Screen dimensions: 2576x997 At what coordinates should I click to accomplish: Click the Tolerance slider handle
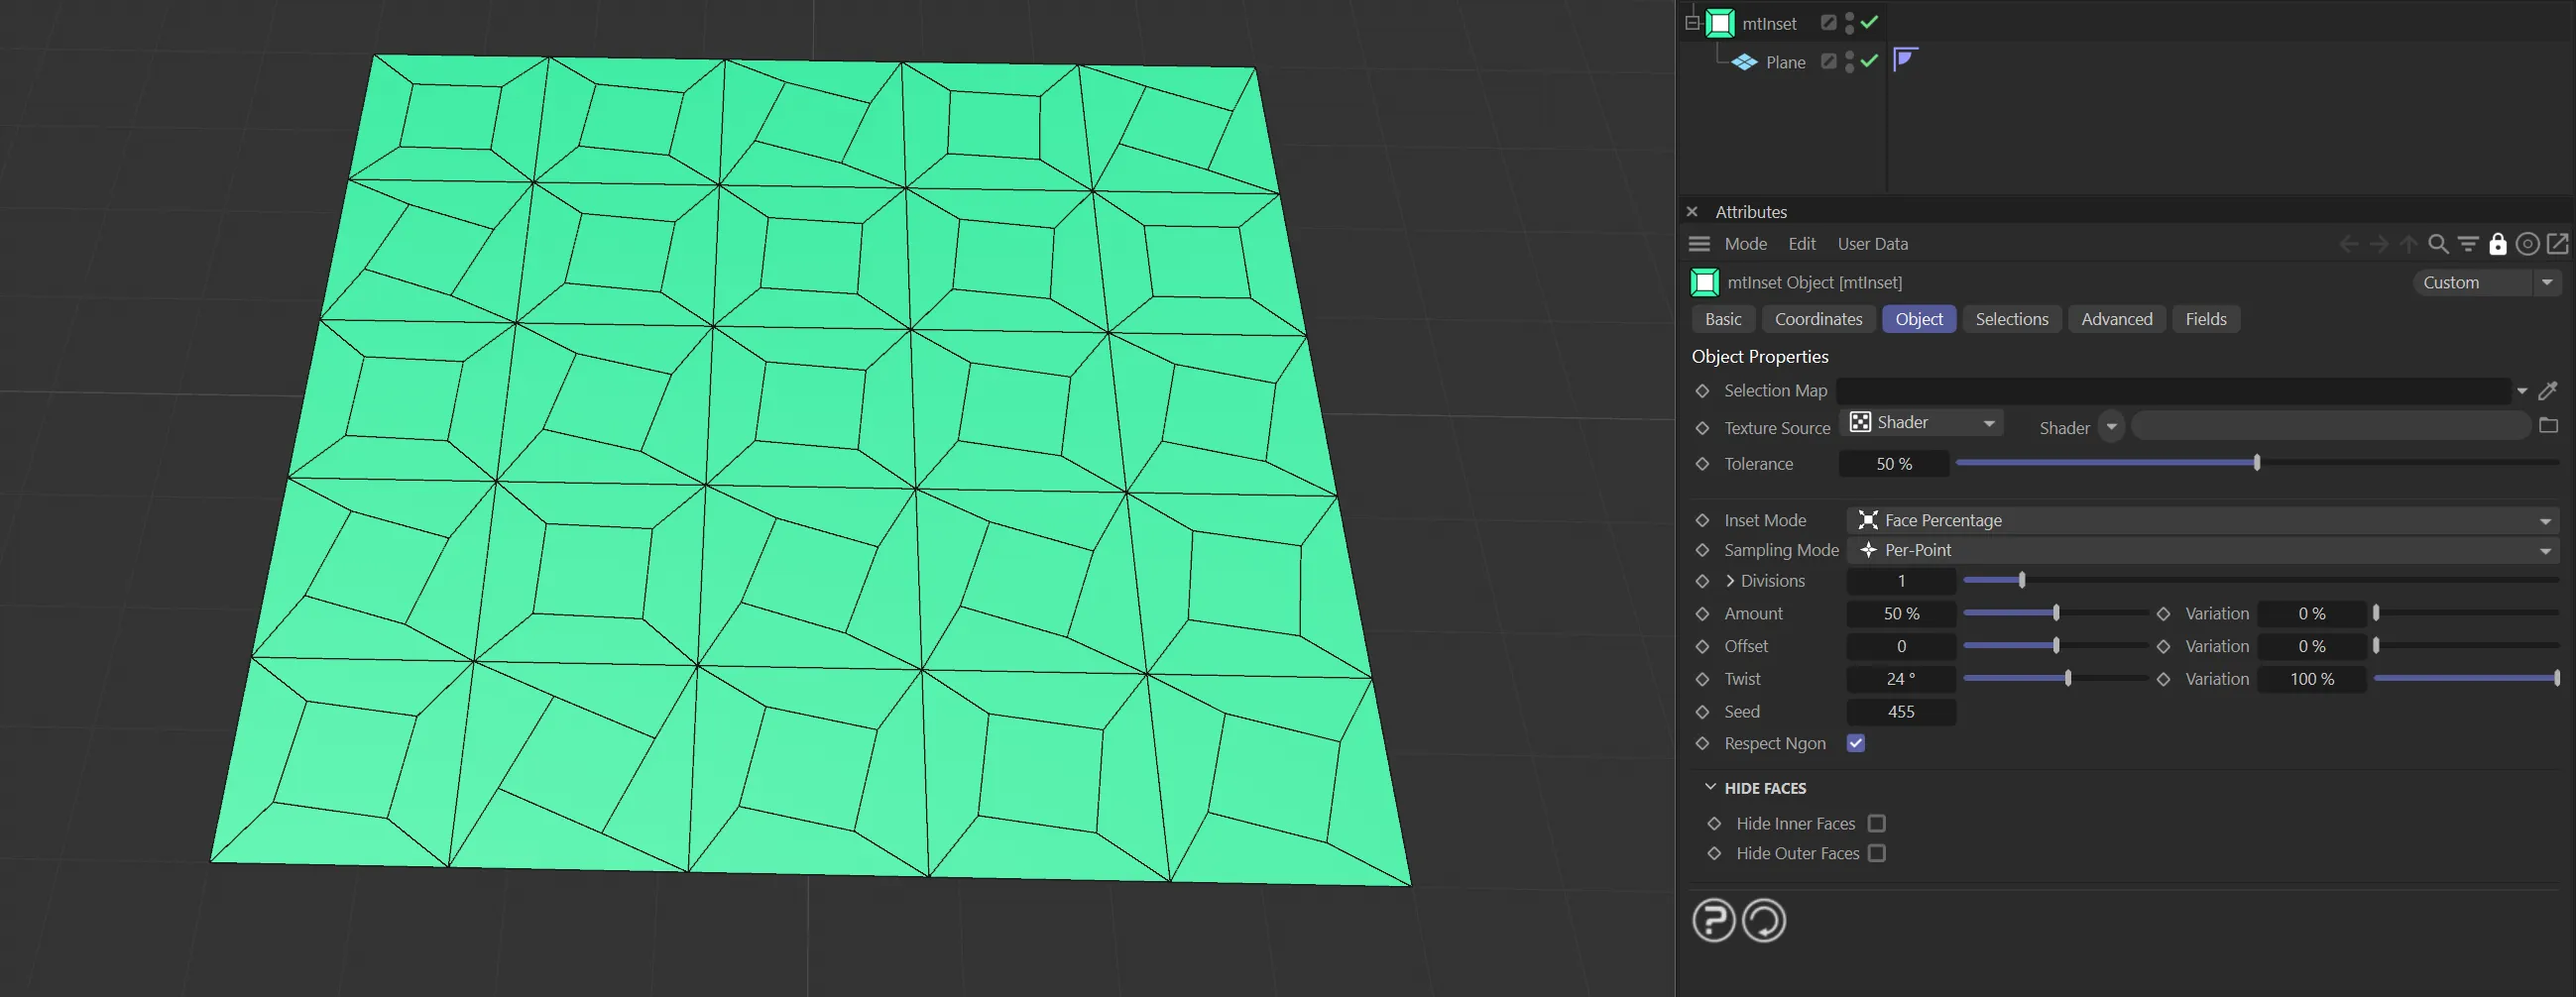(x=2256, y=463)
